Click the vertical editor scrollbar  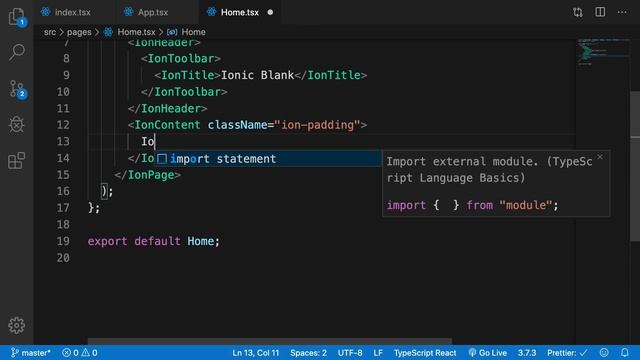click(635, 166)
